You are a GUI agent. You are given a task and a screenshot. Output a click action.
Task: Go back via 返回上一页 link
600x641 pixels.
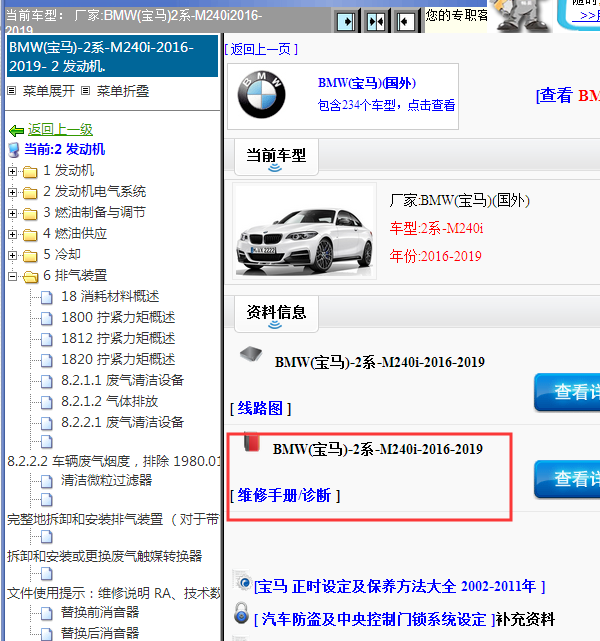[x=261, y=50]
